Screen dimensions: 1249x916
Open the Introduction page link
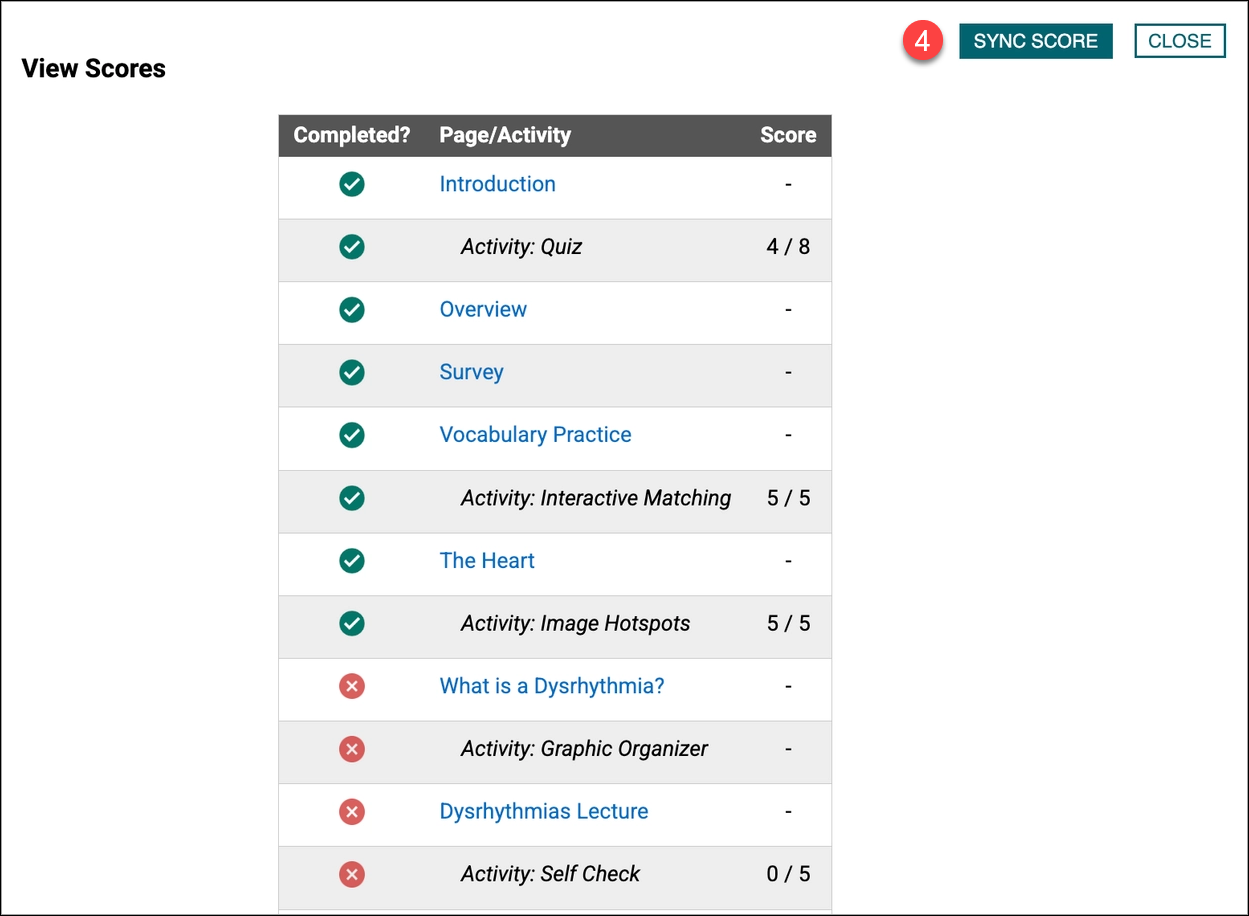(497, 184)
